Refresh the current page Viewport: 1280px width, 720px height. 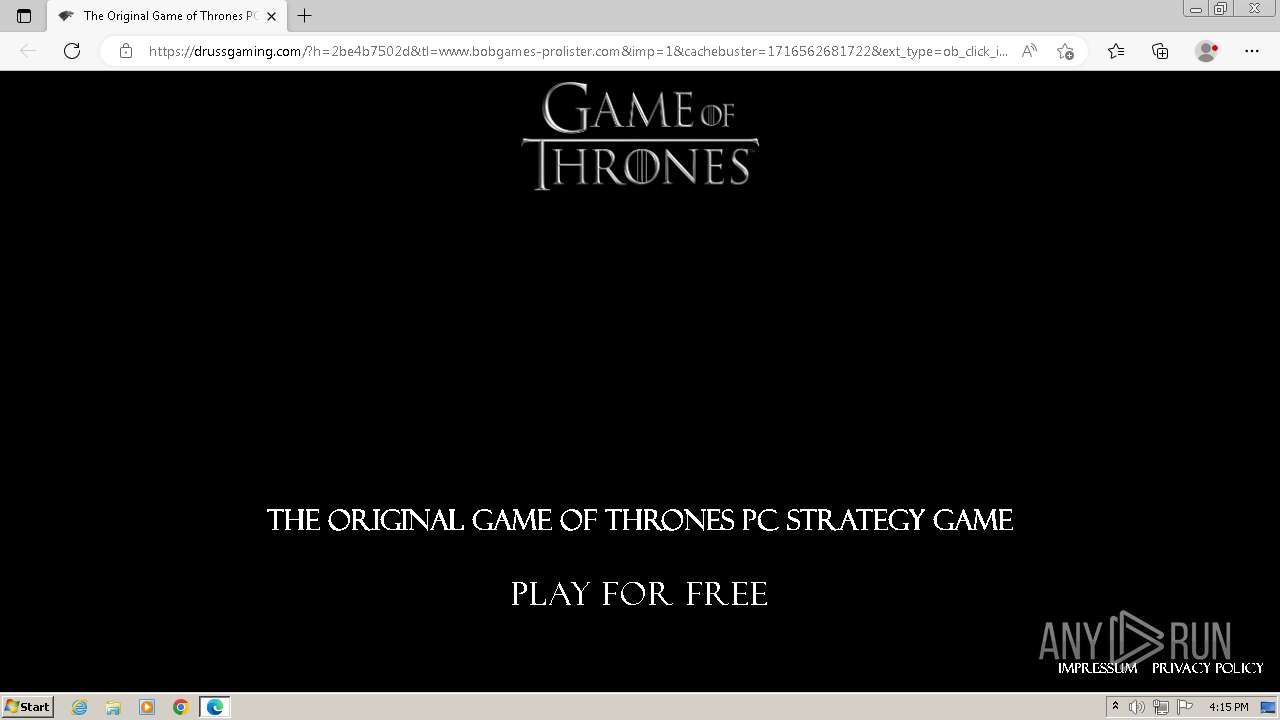click(72, 51)
